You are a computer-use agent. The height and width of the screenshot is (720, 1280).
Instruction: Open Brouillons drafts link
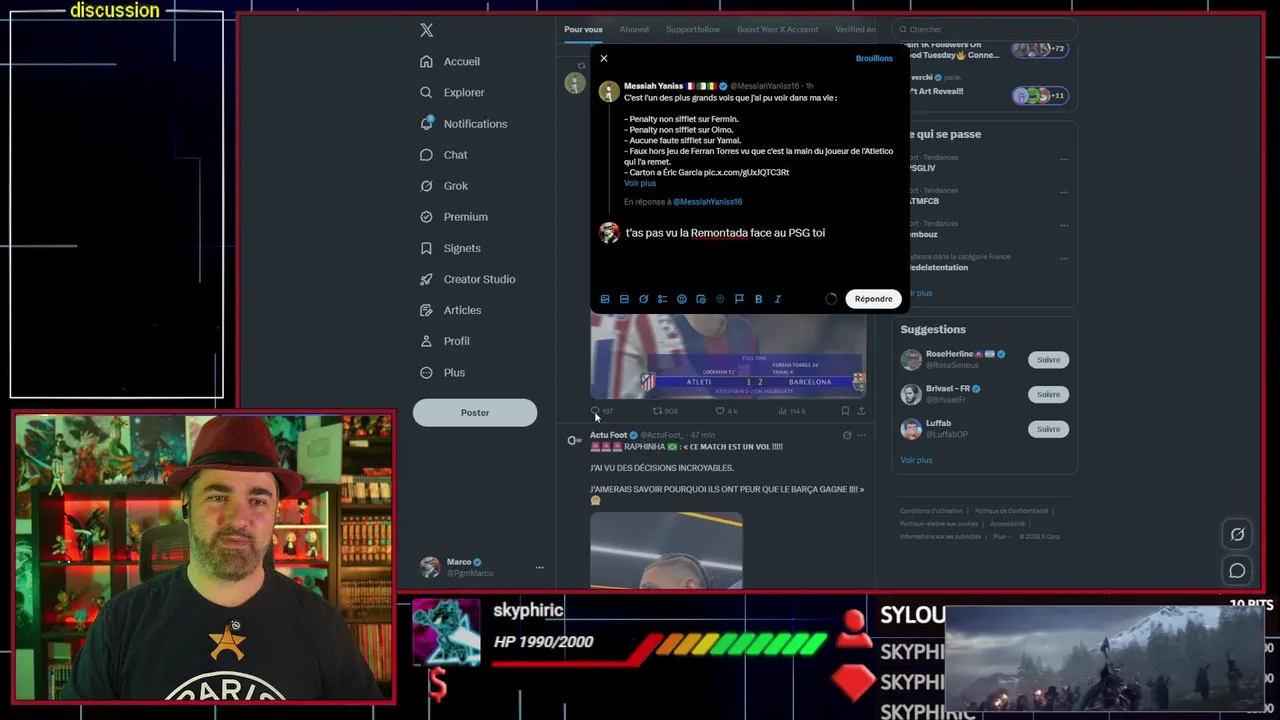click(x=874, y=58)
